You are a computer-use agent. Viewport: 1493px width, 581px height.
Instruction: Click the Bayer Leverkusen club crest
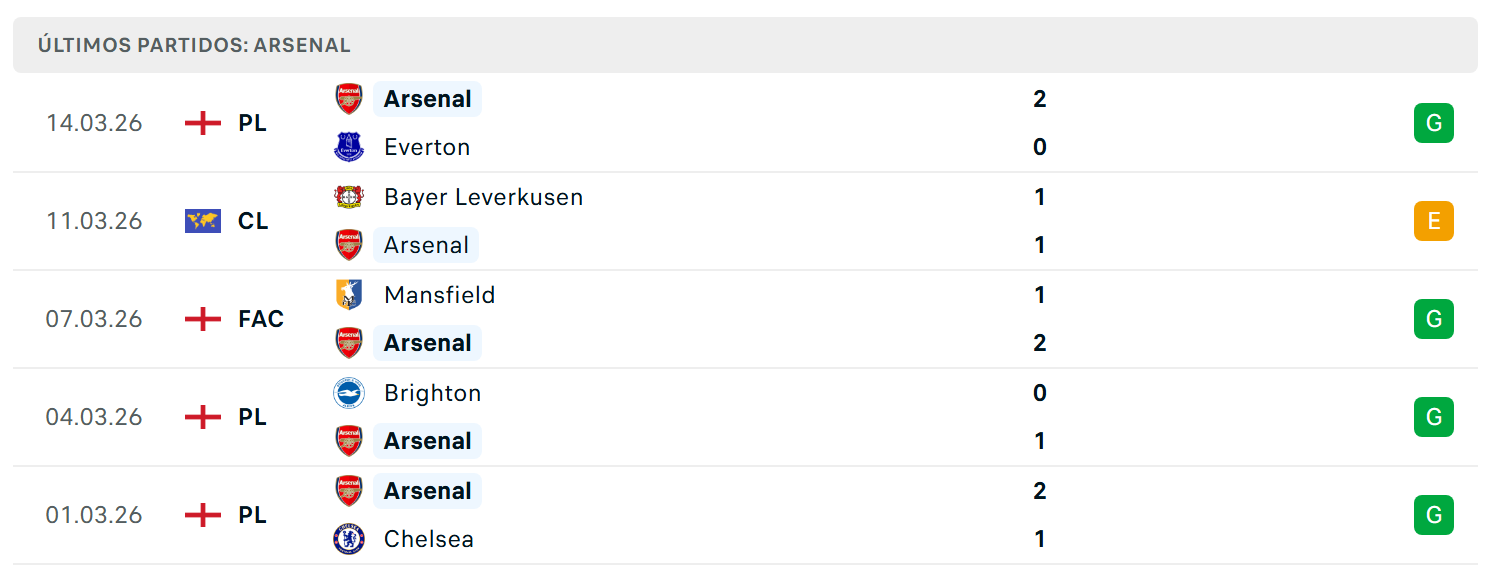[x=349, y=197]
